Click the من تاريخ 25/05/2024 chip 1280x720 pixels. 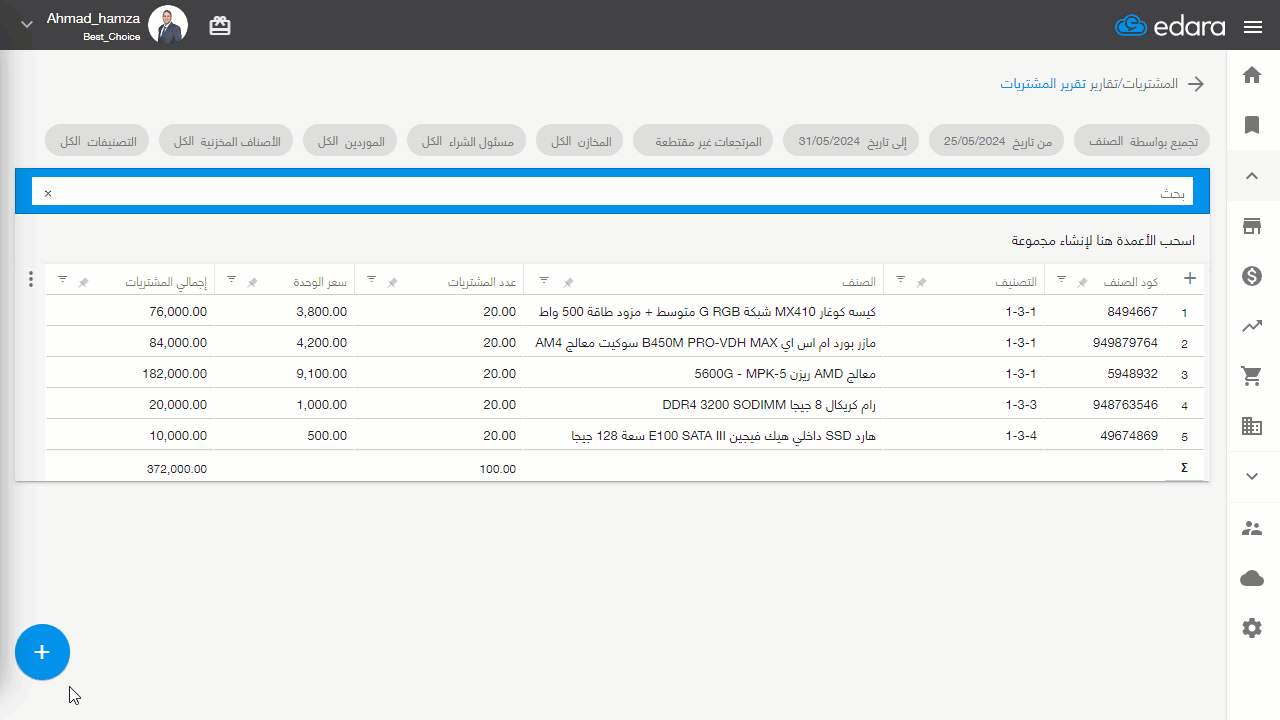[998, 141]
